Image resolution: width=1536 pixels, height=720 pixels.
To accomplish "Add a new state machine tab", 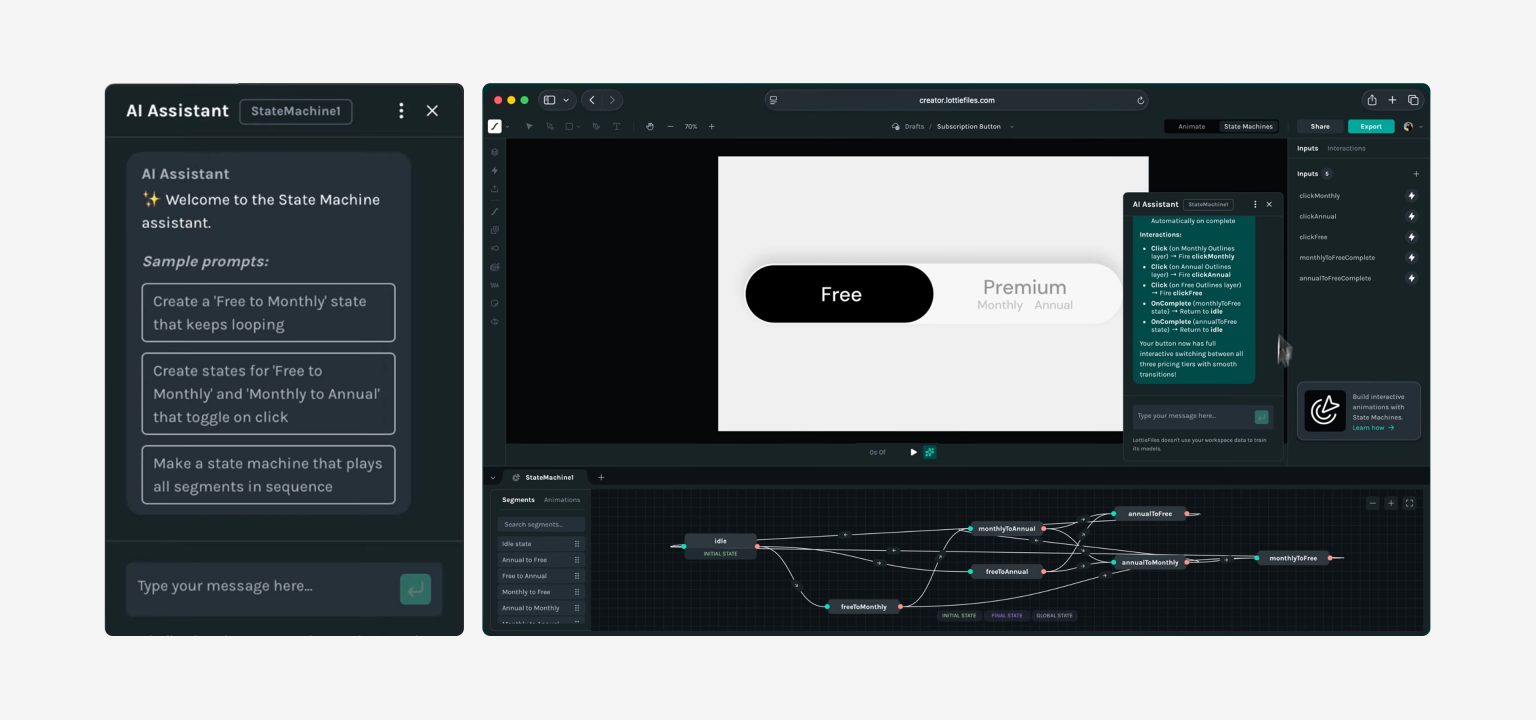I will pyautogui.click(x=601, y=477).
